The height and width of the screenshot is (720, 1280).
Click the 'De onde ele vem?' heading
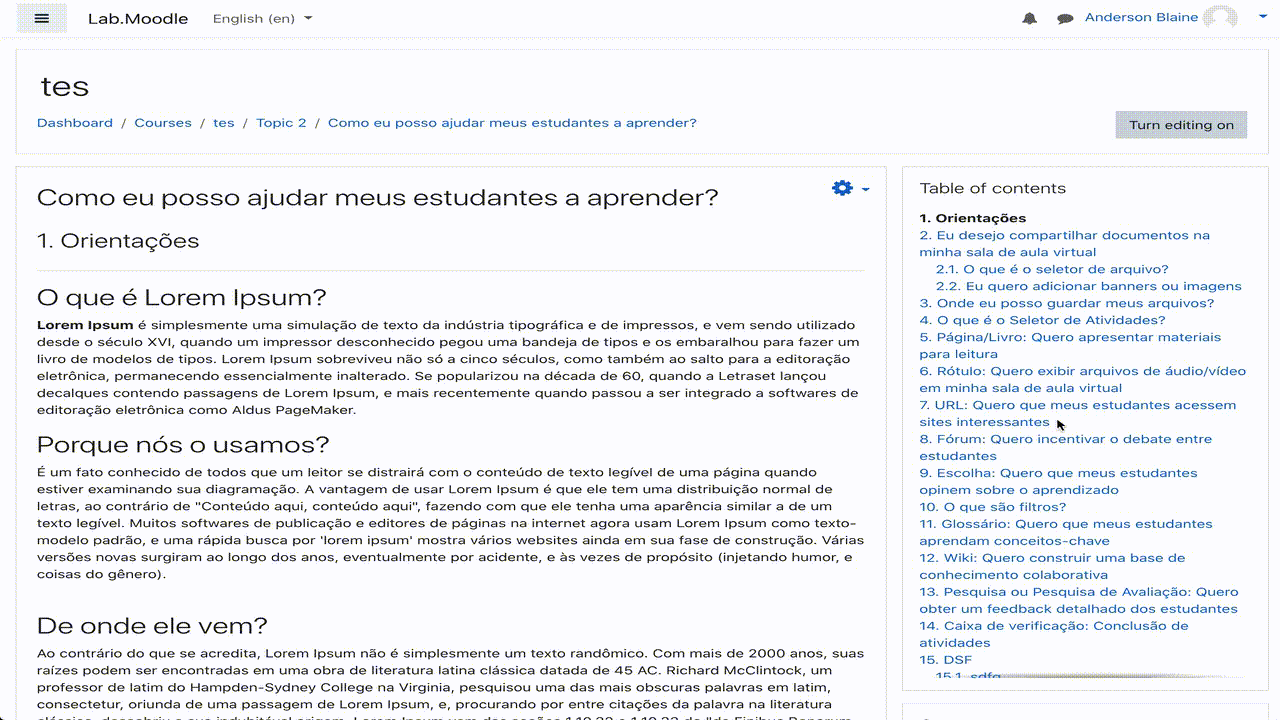(152, 626)
